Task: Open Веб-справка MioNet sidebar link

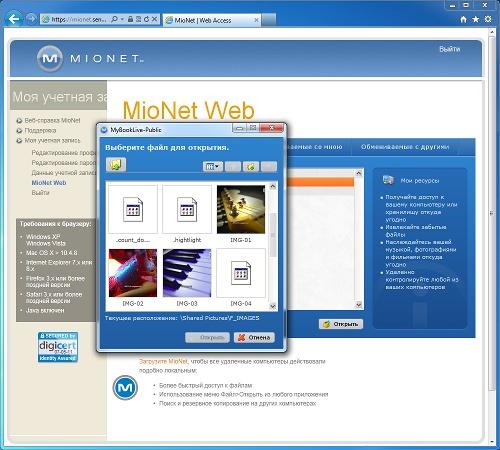Action: click(52, 120)
